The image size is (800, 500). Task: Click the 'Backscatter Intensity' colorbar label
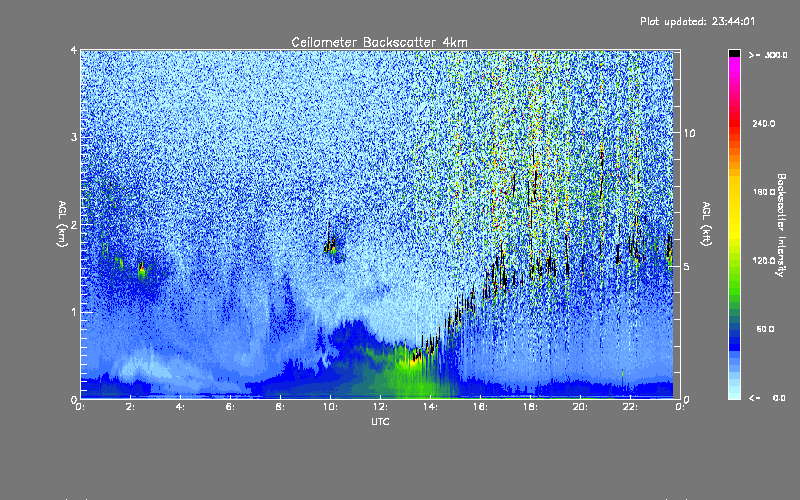coord(781,225)
